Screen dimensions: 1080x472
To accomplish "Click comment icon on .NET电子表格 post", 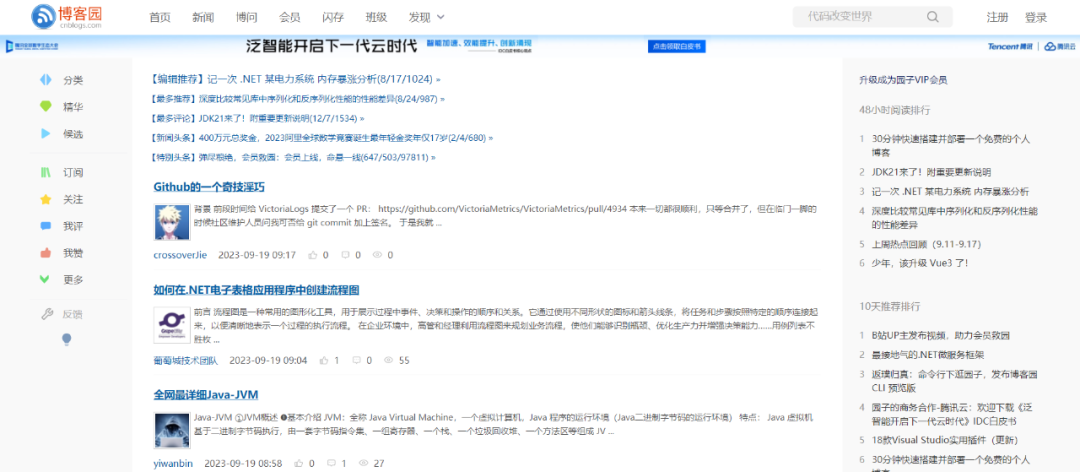I will [357, 360].
